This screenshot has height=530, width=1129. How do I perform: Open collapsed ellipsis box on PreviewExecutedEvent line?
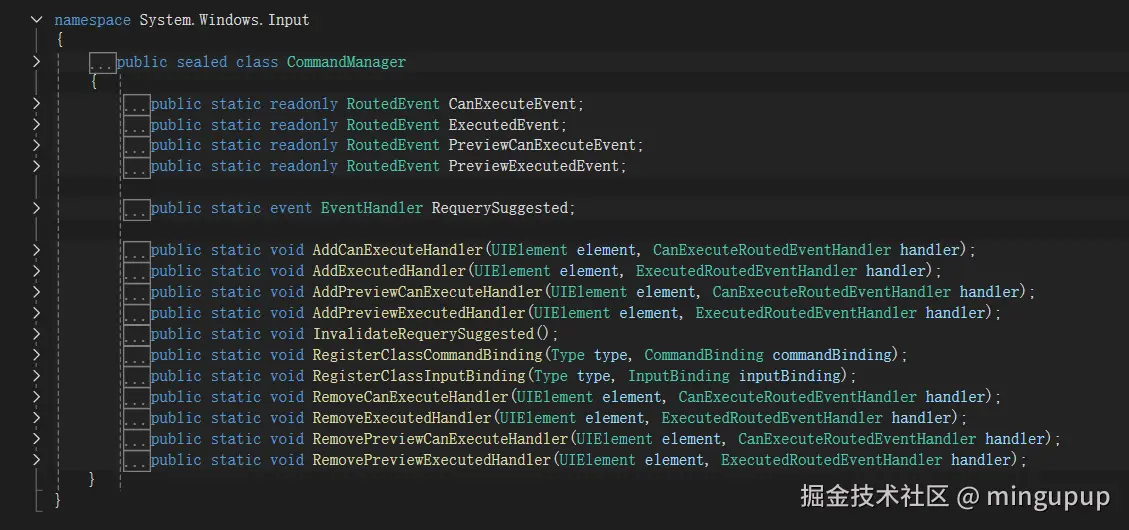[136, 167]
